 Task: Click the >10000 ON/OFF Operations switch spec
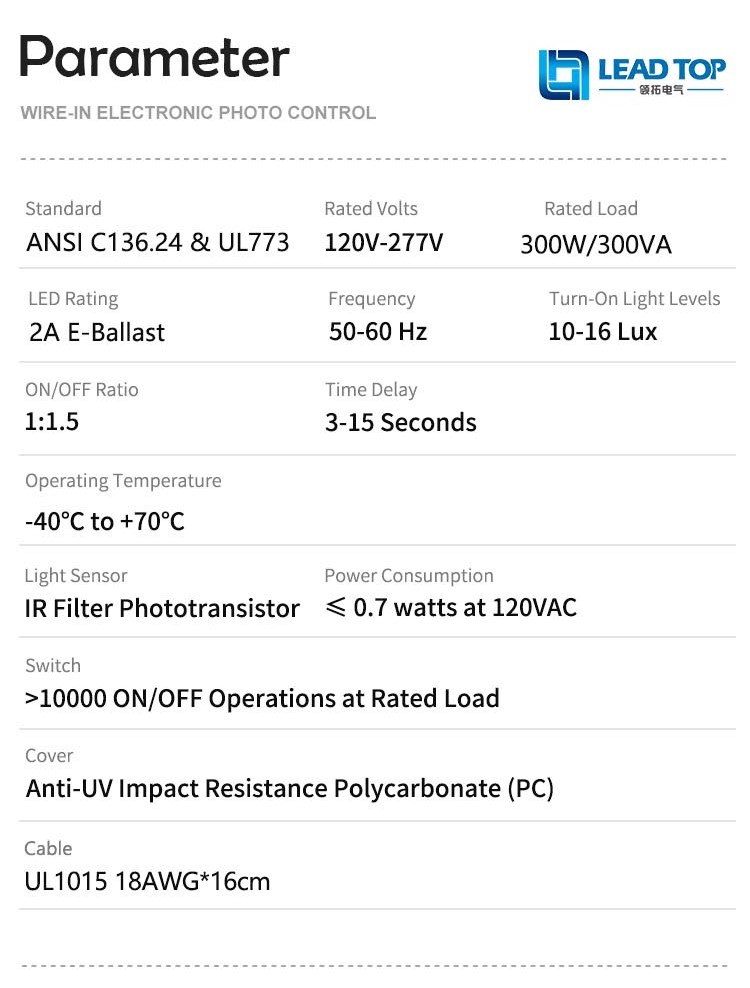[262, 698]
